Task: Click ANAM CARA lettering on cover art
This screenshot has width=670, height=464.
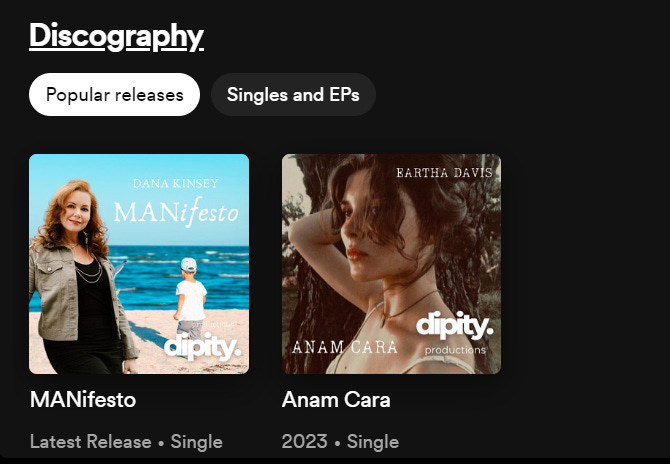Action: tap(344, 347)
